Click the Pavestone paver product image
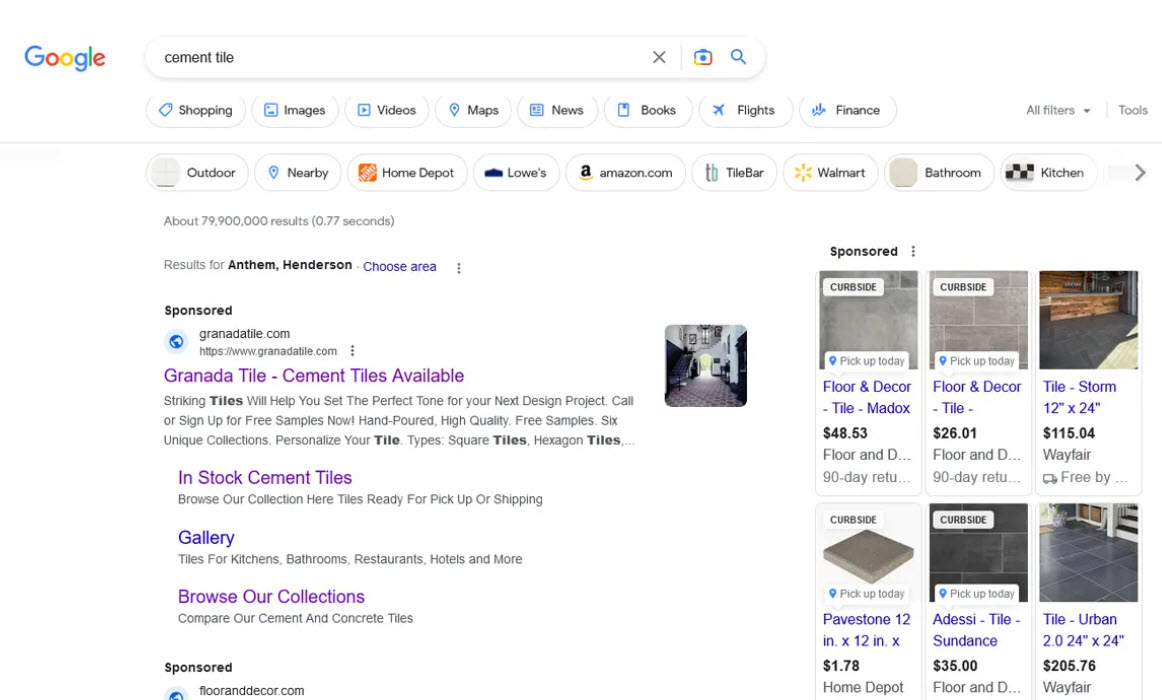The width and height of the screenshot is (1162, 700). (869, 553)
